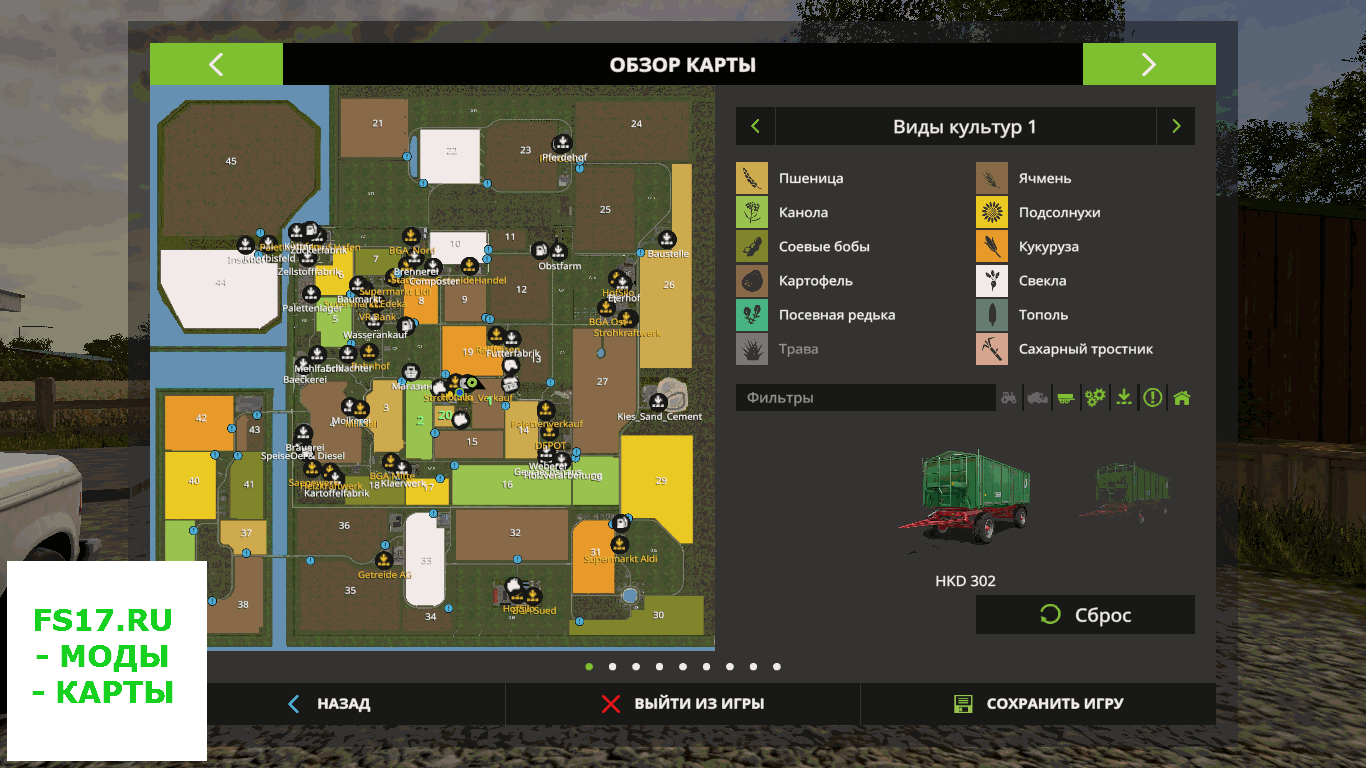Switch to previous overlay left of Виды культур 1
Viewport: 1366px width, 768px height.
pyautogui.click(x=755, y=127)
